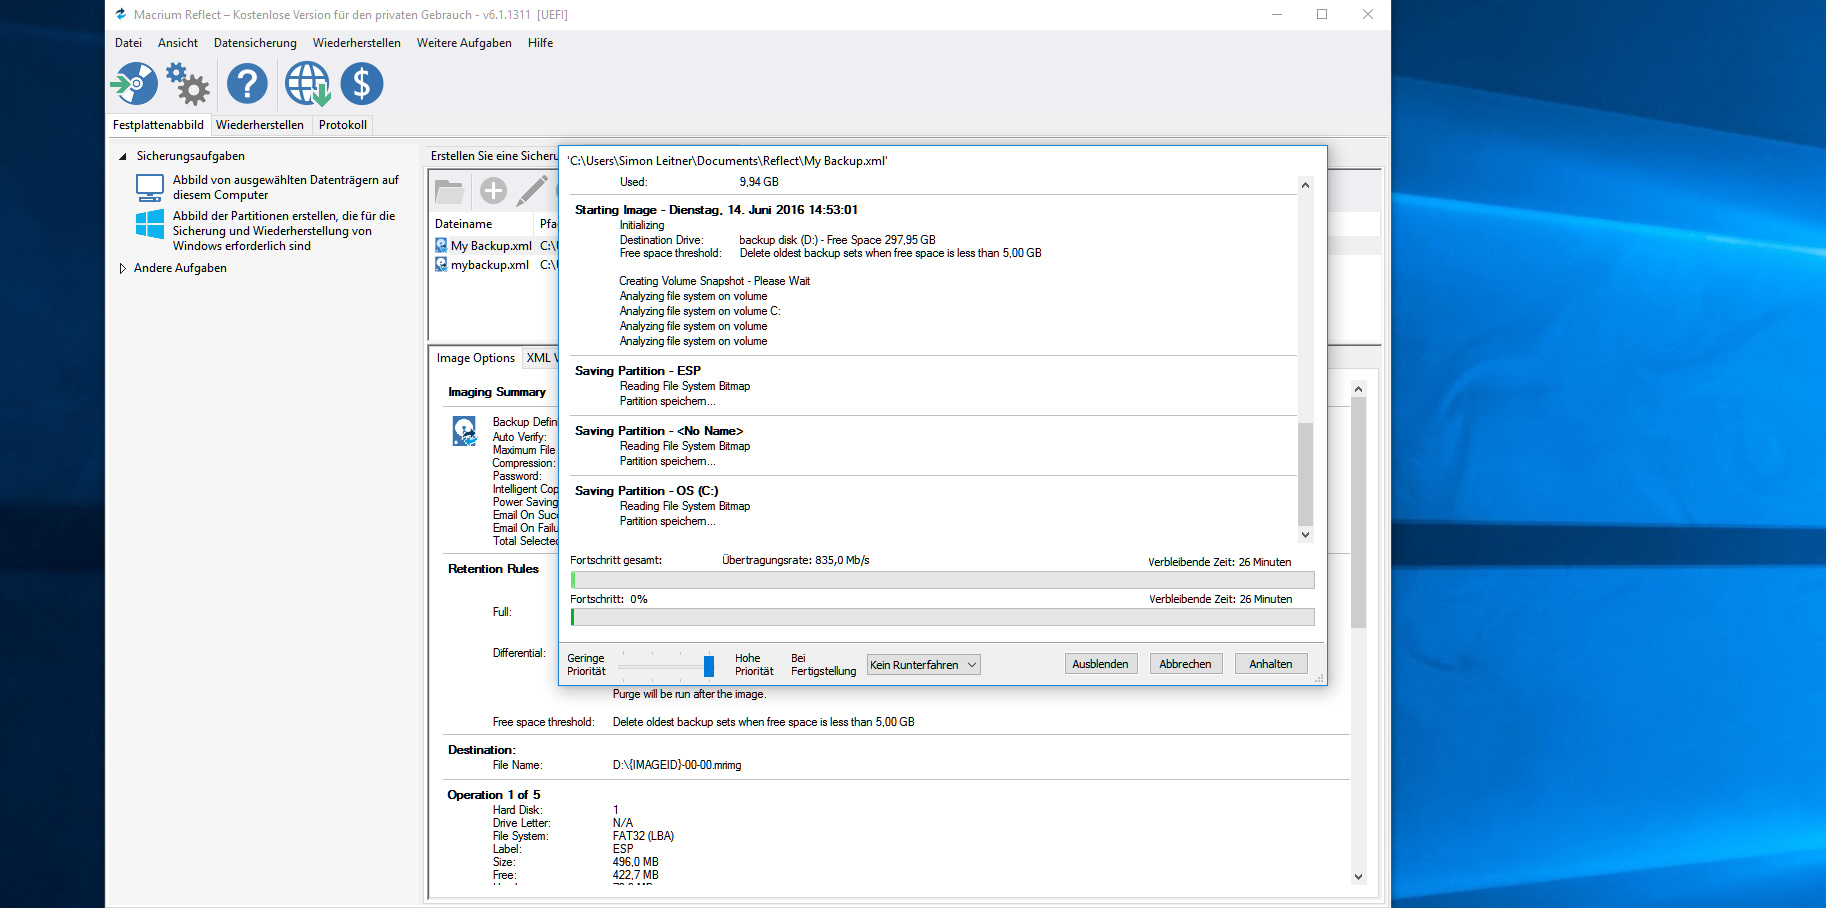Click 'Saving Partition - OS (C:)' log heading
Screen dimensions: 1826x908
(647, 491)
